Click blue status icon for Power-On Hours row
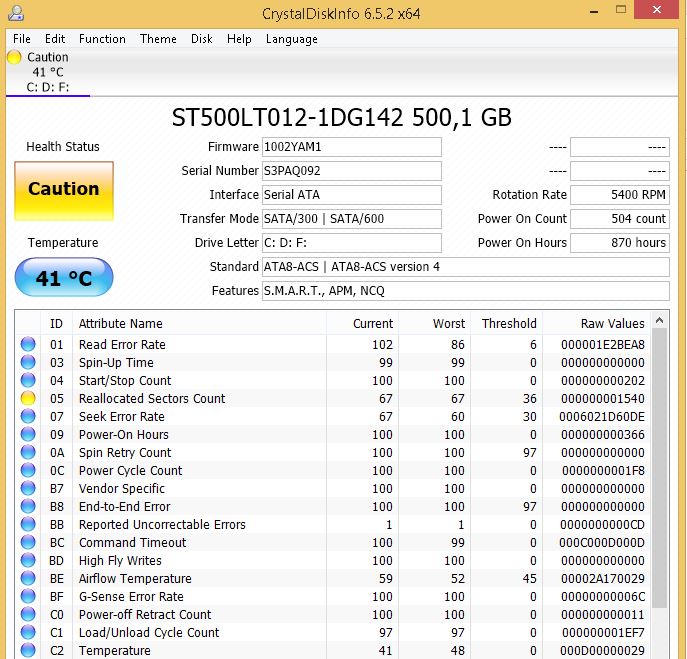 (x=28, y=434)
